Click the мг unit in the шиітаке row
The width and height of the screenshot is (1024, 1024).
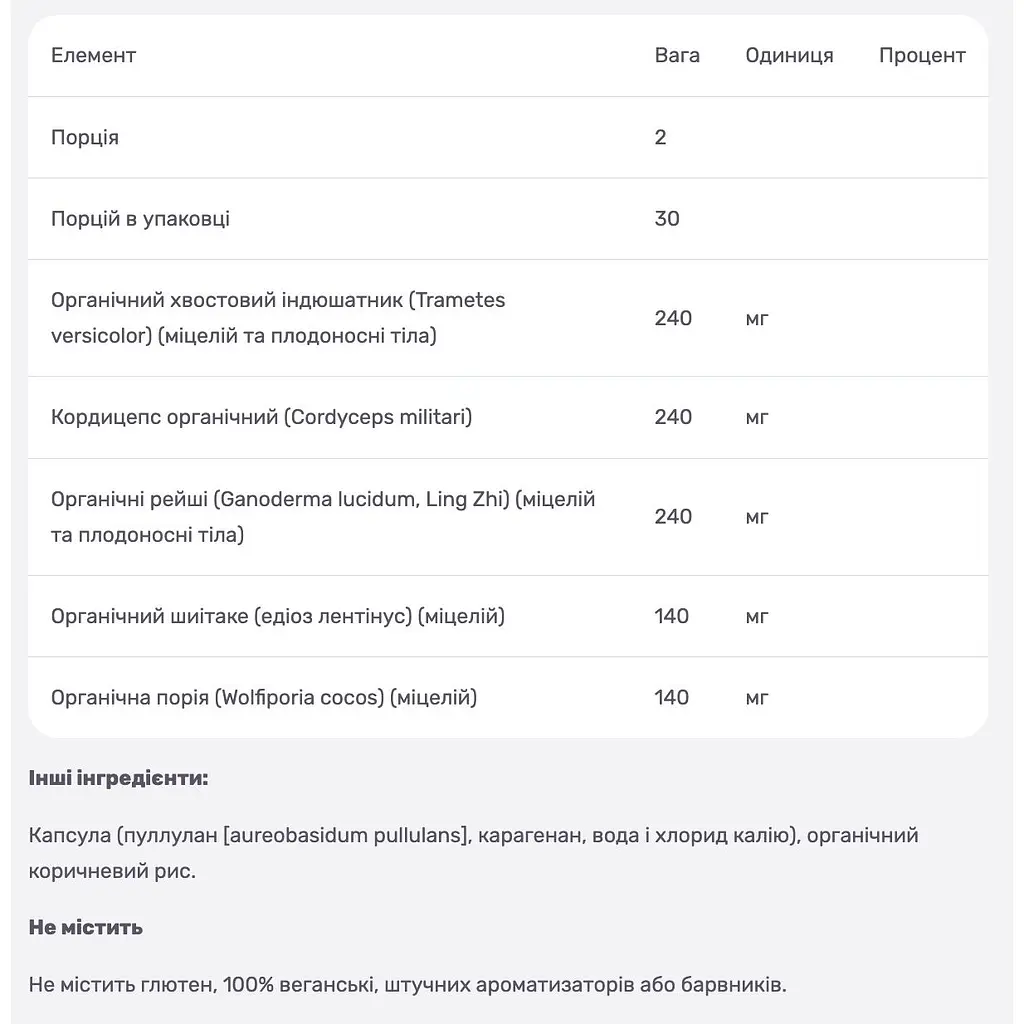pos(757,616)
